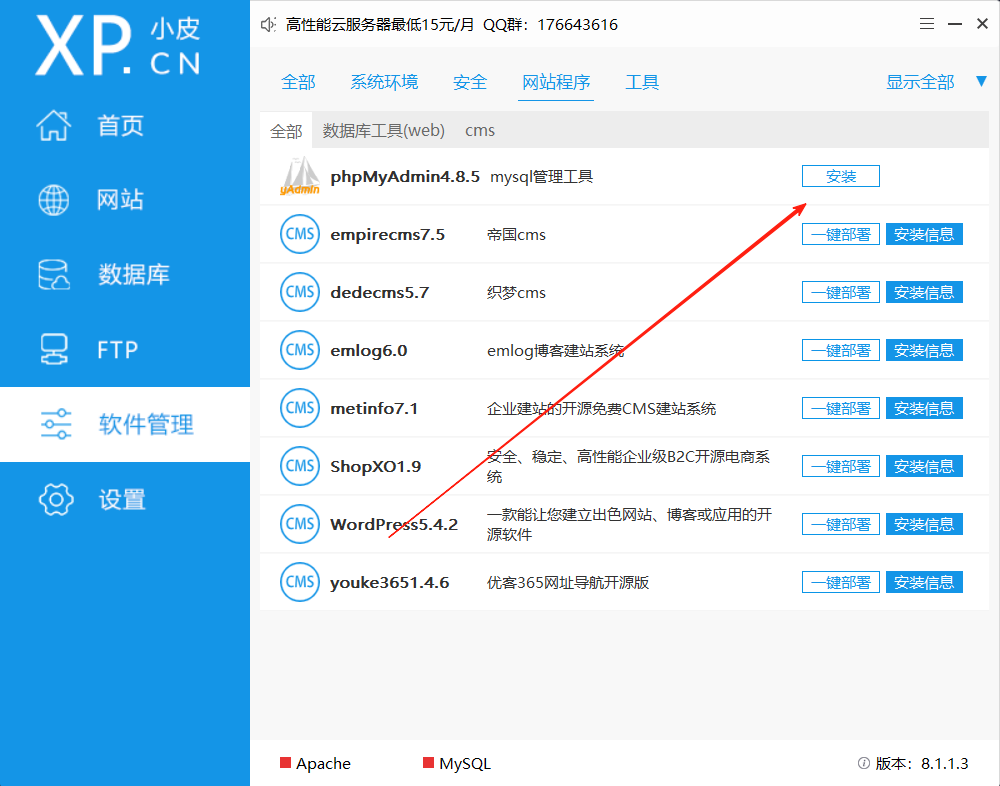Click the phpMyAdmin sailboat icon
This screenshot has height=786, width=1000.
[x=299, y=176]
